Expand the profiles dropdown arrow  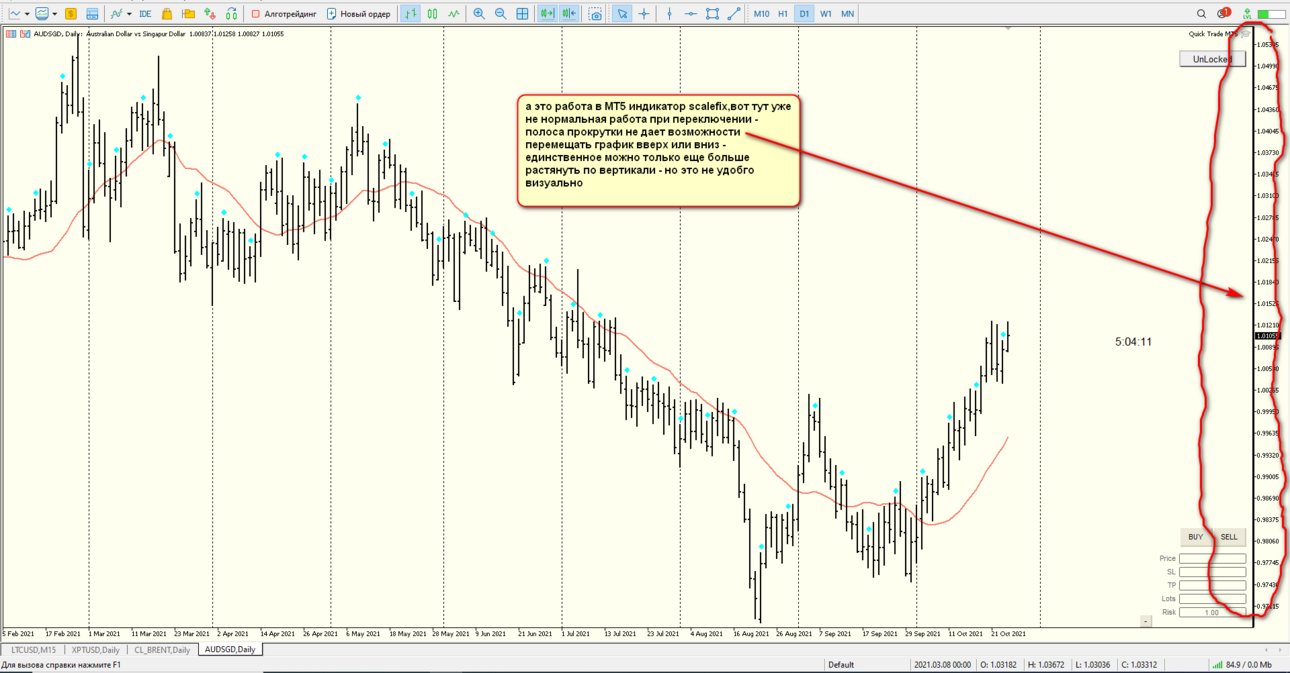[54, 14]
